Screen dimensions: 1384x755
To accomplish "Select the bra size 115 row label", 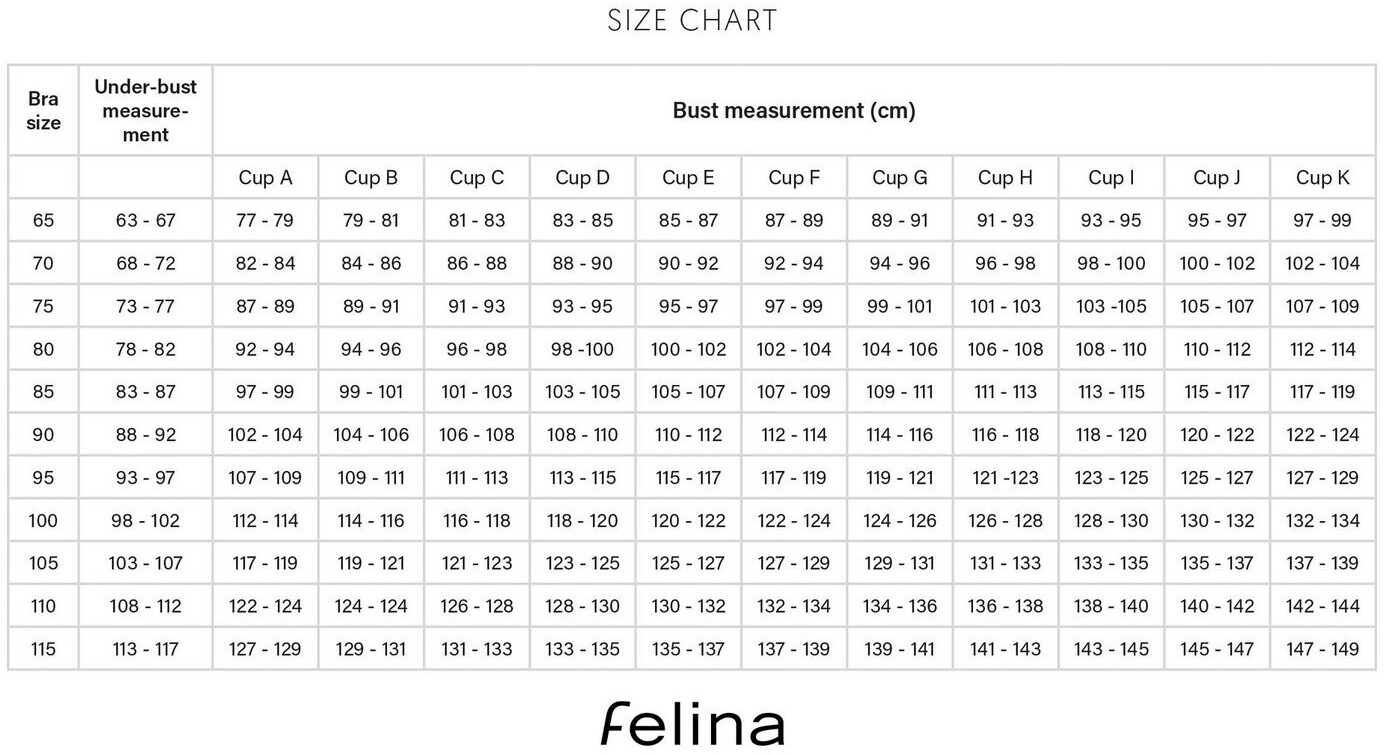I will 43,649.
